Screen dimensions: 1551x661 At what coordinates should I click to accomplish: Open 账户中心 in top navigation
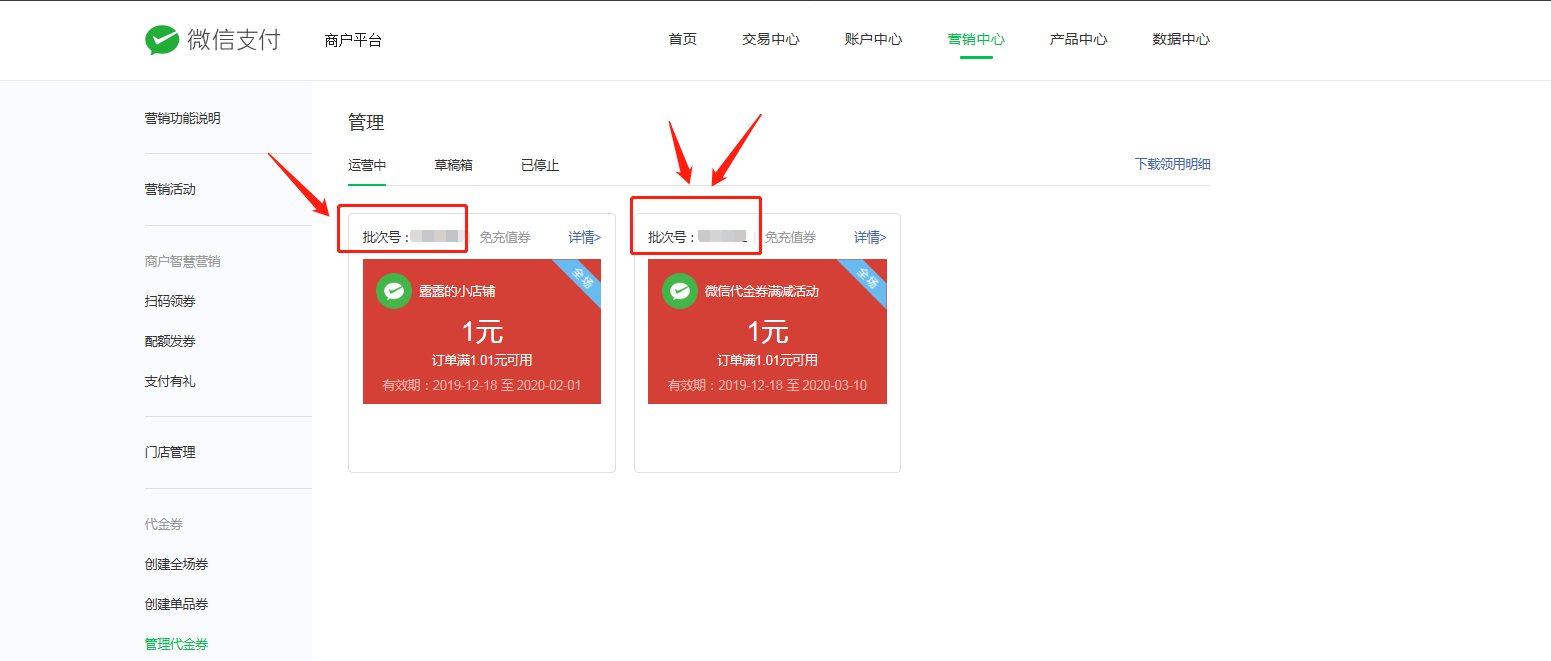tap(873, 40)
